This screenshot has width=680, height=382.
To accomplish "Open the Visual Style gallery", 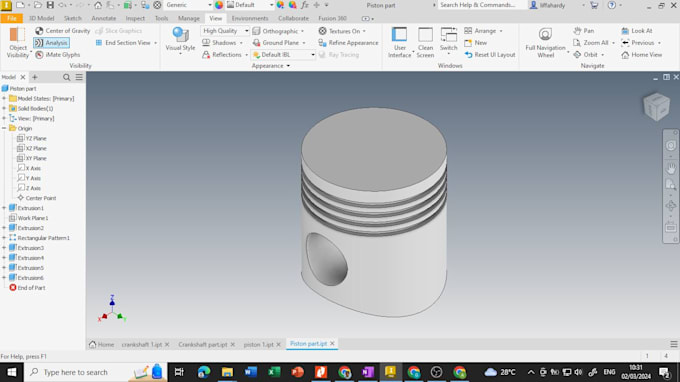I will 180,41.
